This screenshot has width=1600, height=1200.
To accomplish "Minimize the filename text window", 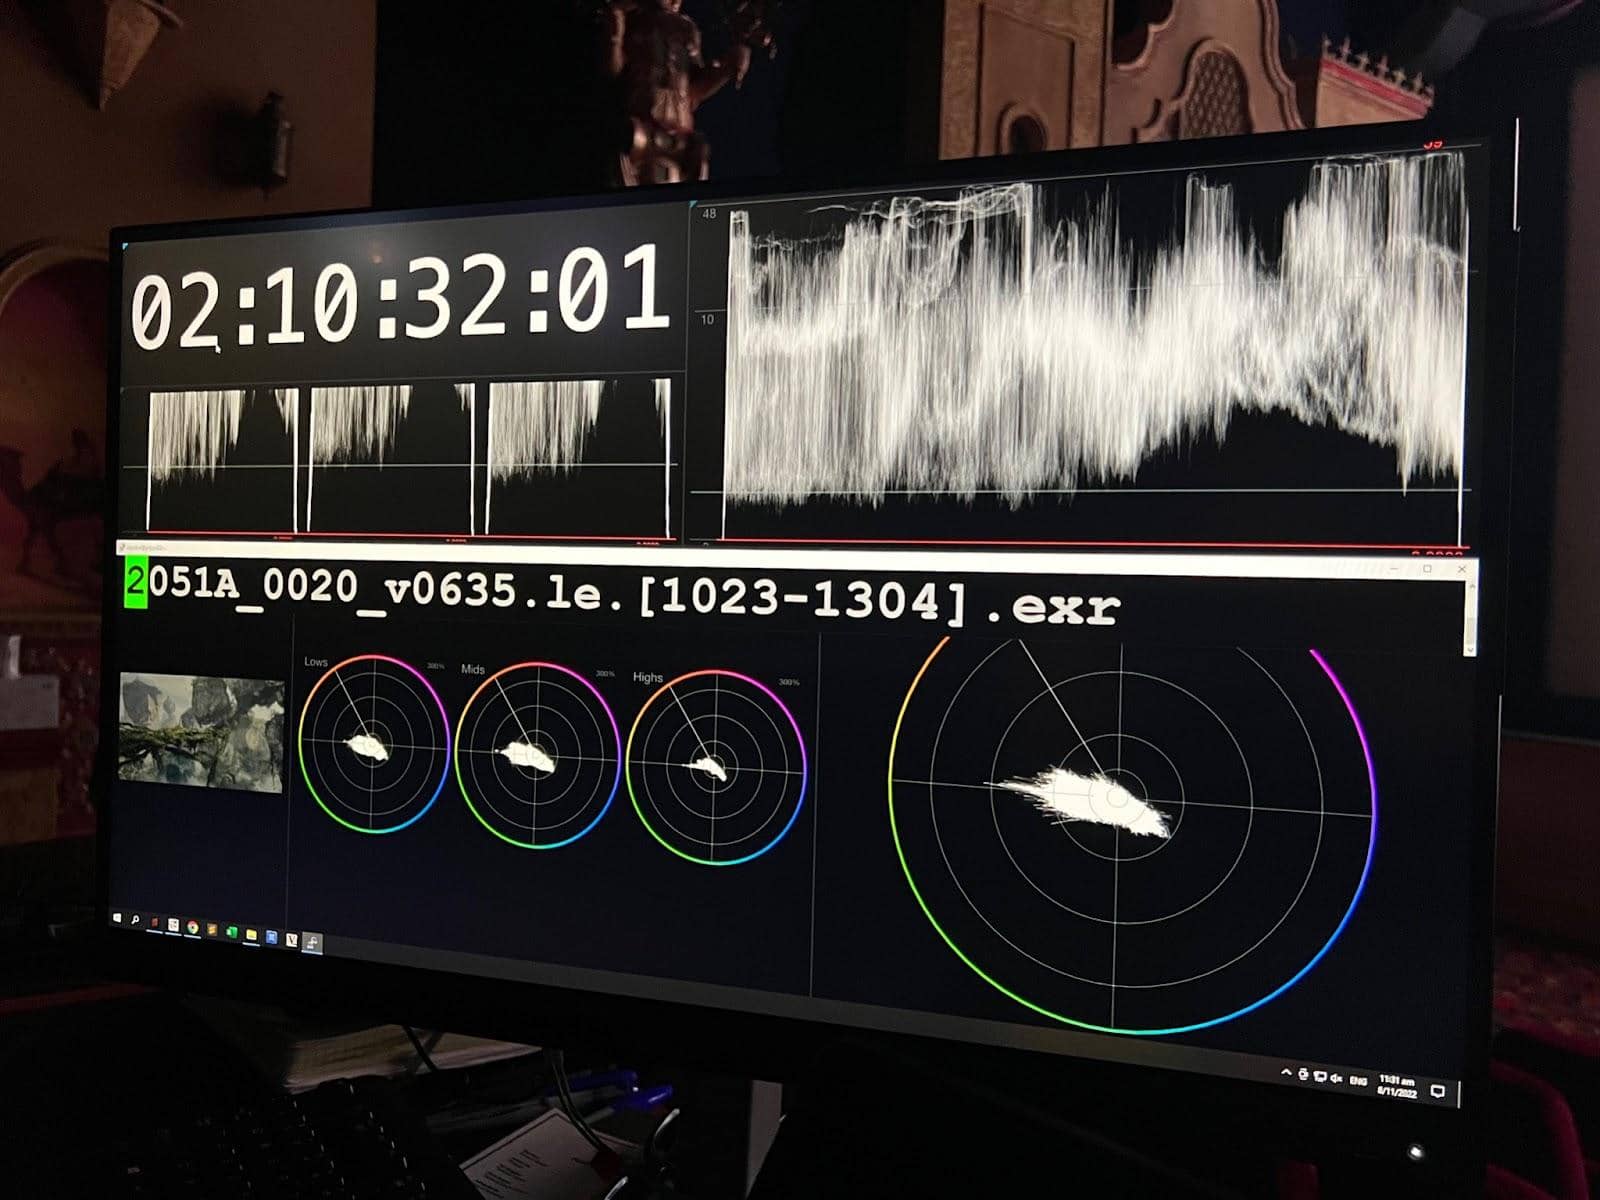I will tap(1394, 568).
